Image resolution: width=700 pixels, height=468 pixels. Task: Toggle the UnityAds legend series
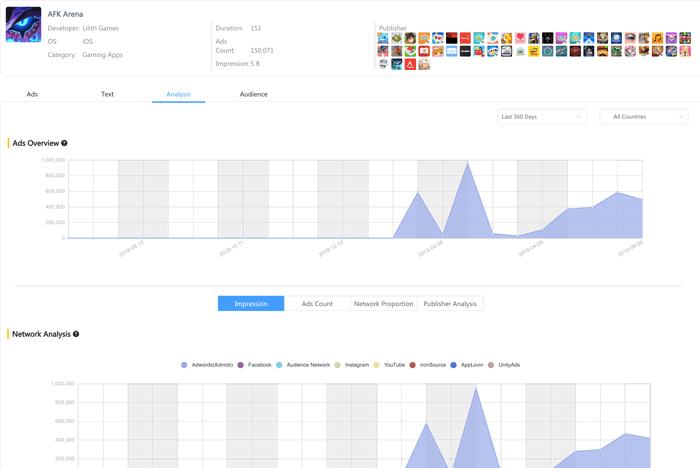pyautogui.click(x=504, y=365)
